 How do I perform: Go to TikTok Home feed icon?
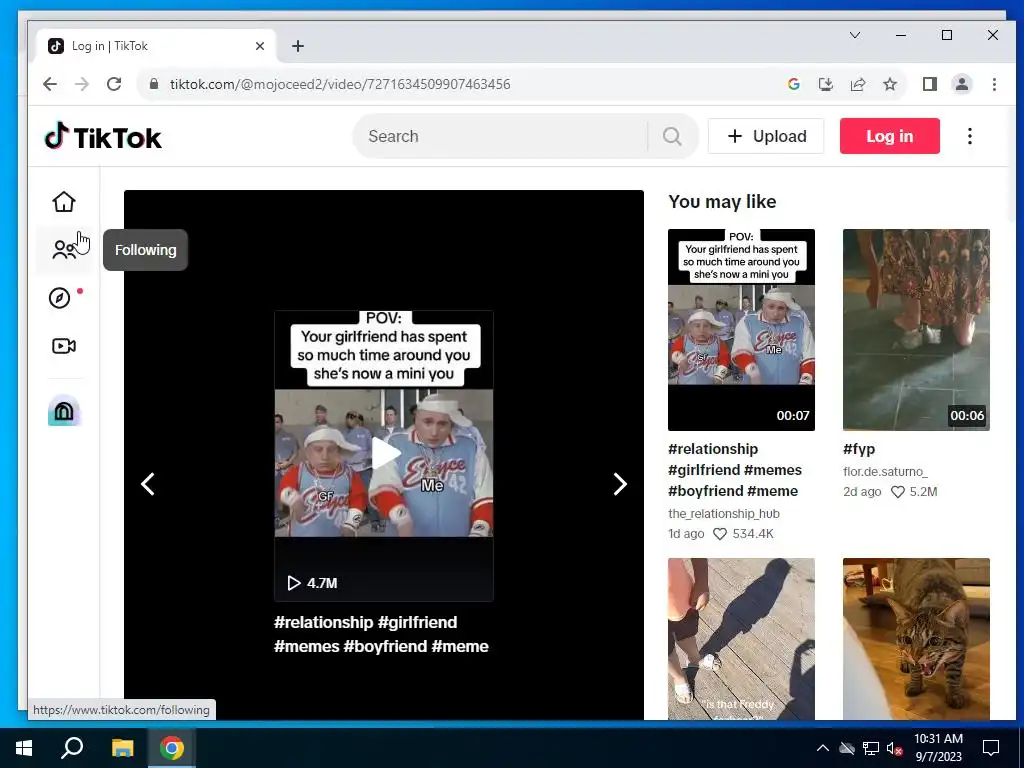[x=64, y=202]
